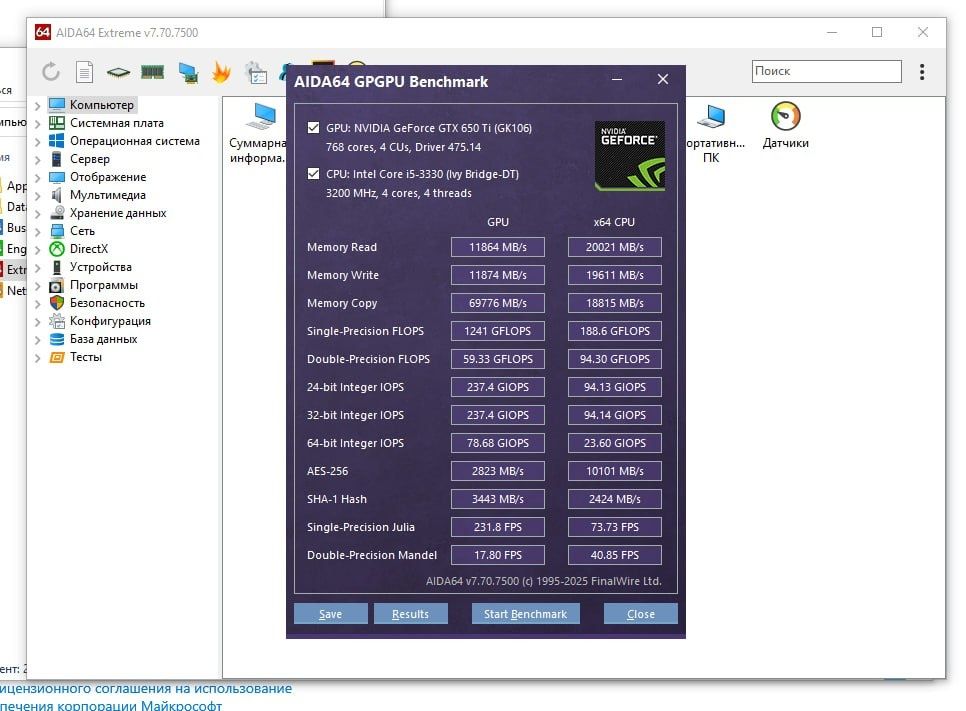Select the Отображение label in the tree
This screenshot has height=711, width=966.
[x=108, y=177]
